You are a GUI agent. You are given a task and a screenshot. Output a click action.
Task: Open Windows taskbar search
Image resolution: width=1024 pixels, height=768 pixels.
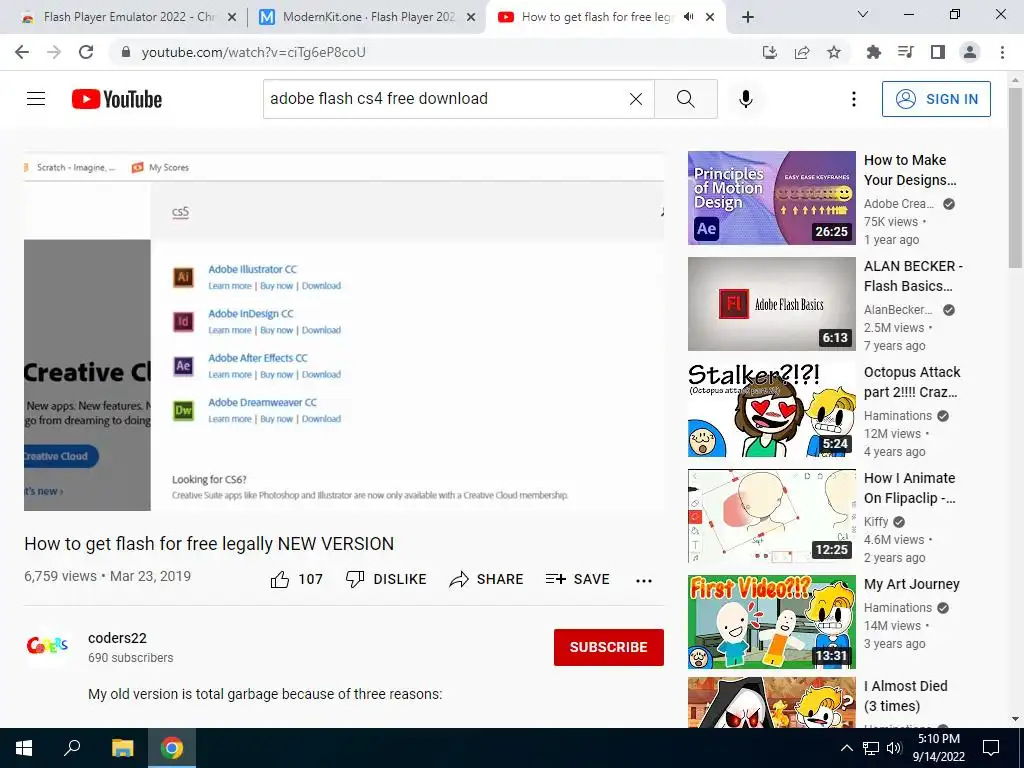click(72, 748)
